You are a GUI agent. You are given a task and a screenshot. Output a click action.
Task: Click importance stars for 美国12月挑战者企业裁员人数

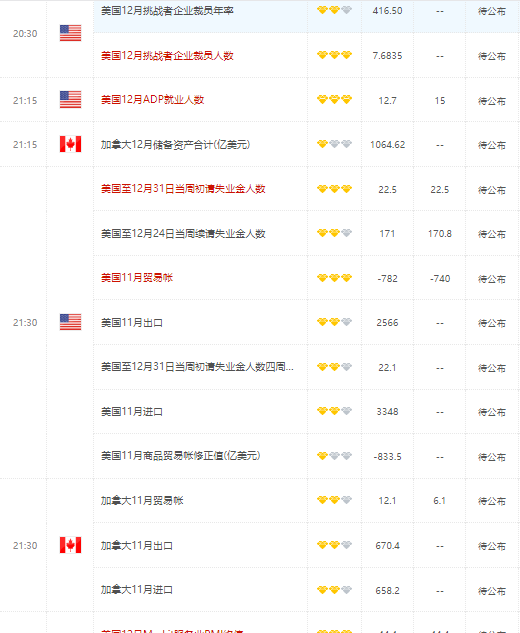point(334,55)
